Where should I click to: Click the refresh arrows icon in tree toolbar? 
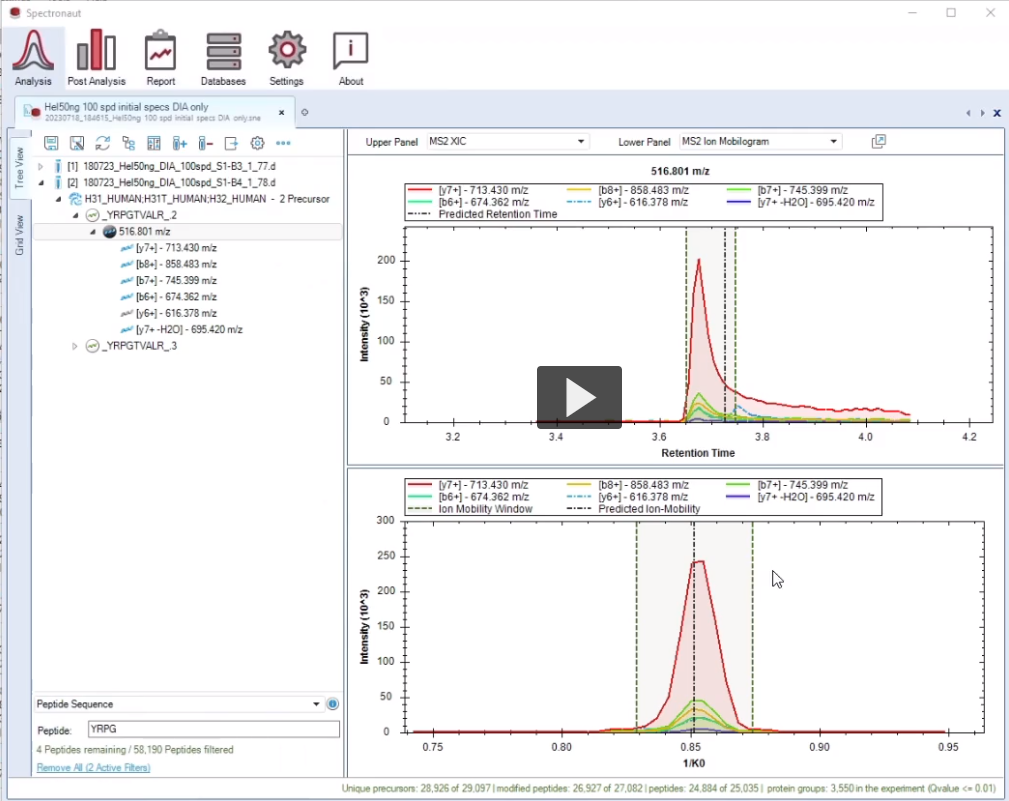(x=102, y=143)
